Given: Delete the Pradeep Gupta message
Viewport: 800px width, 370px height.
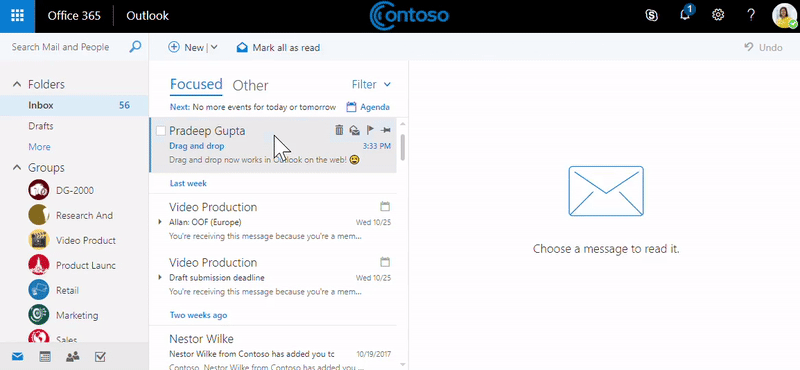Looking at the screenshot, I should 339,130.
